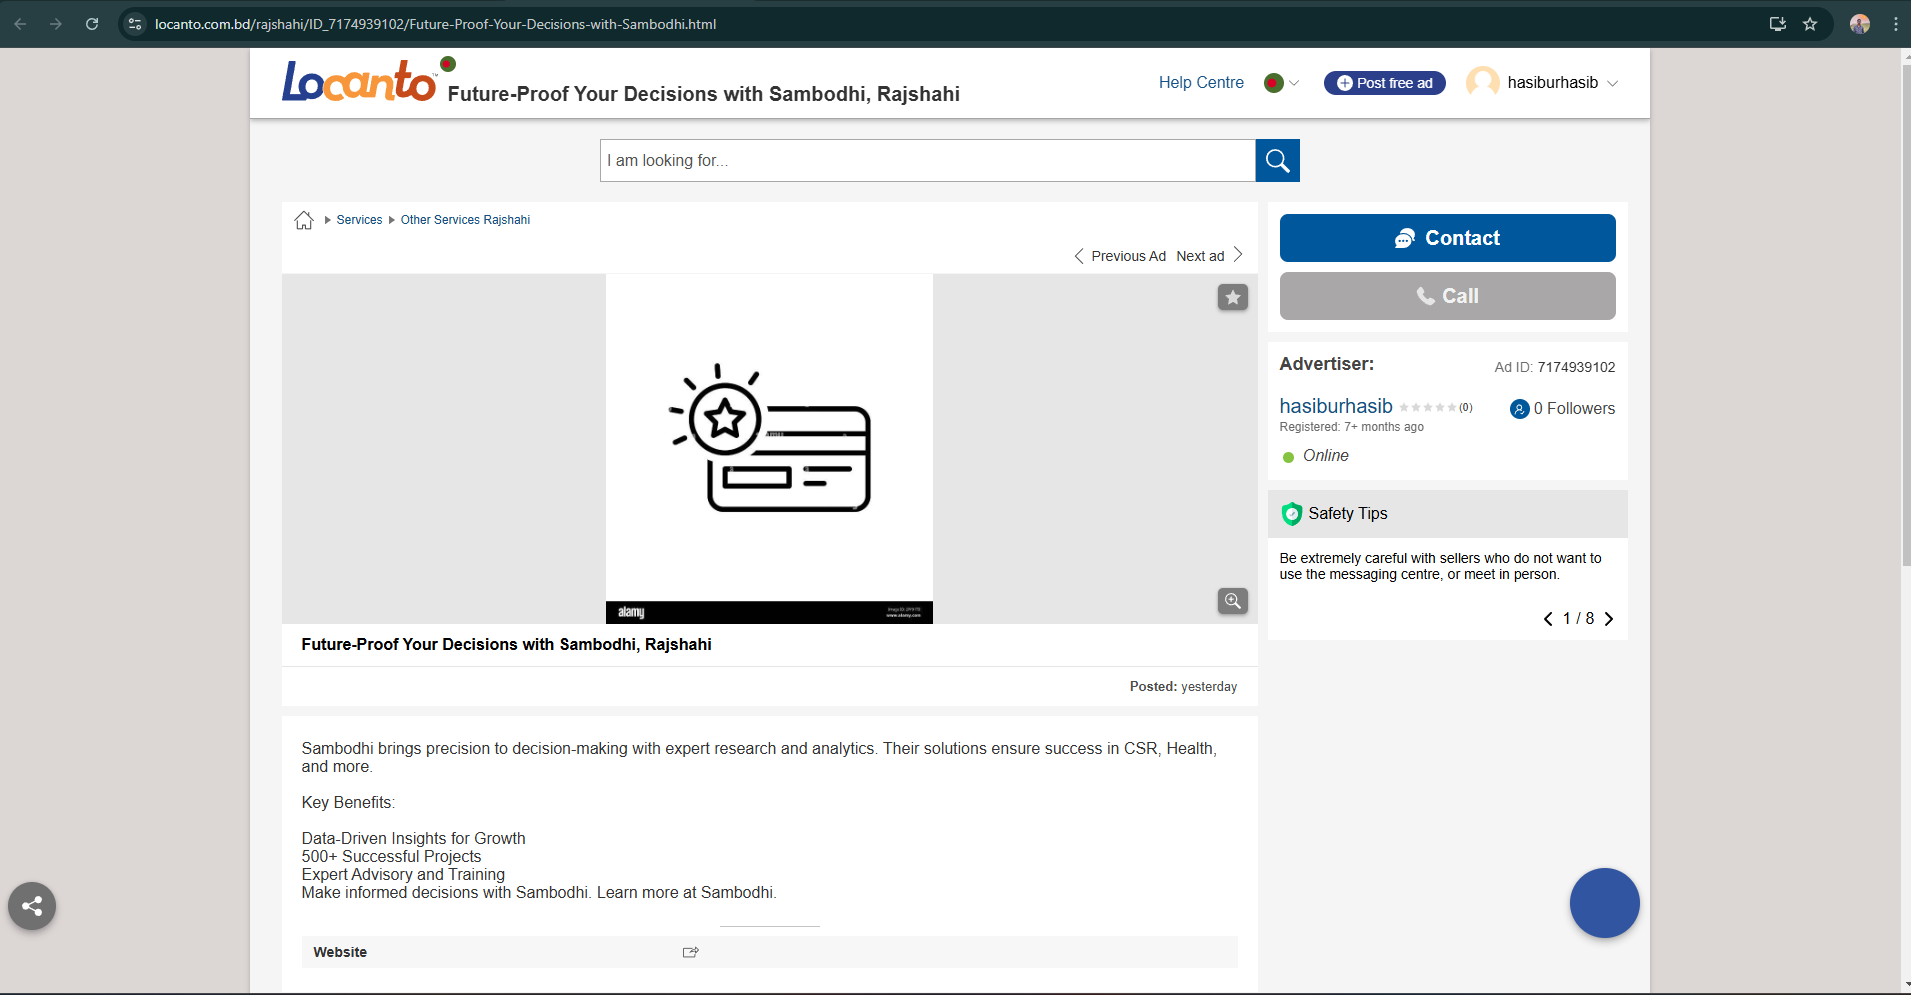The height and width of the screenshot is (995, 1911).
Task: Expand the country flag dropdown
Action: coord(1281,83)
